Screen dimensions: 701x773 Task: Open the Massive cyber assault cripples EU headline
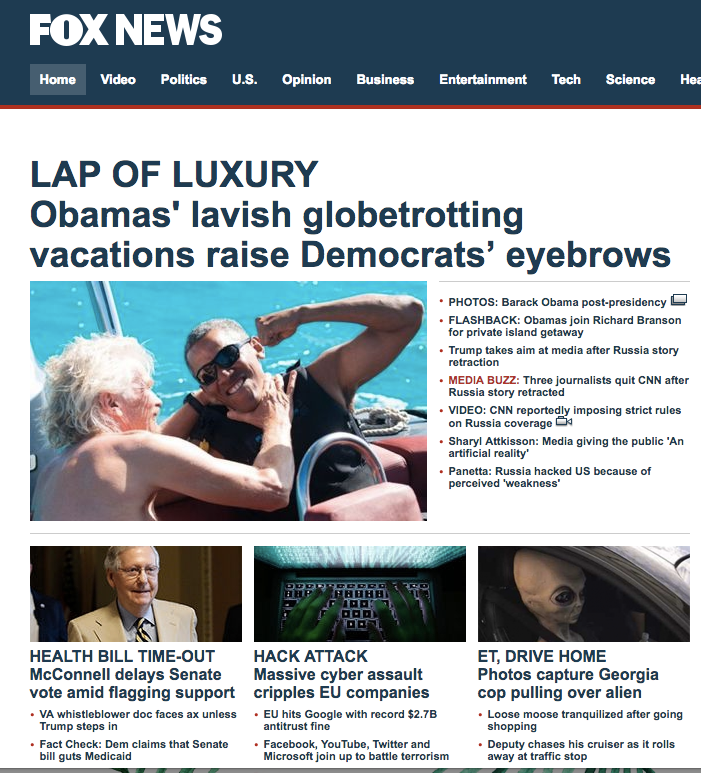click(341, 683)
